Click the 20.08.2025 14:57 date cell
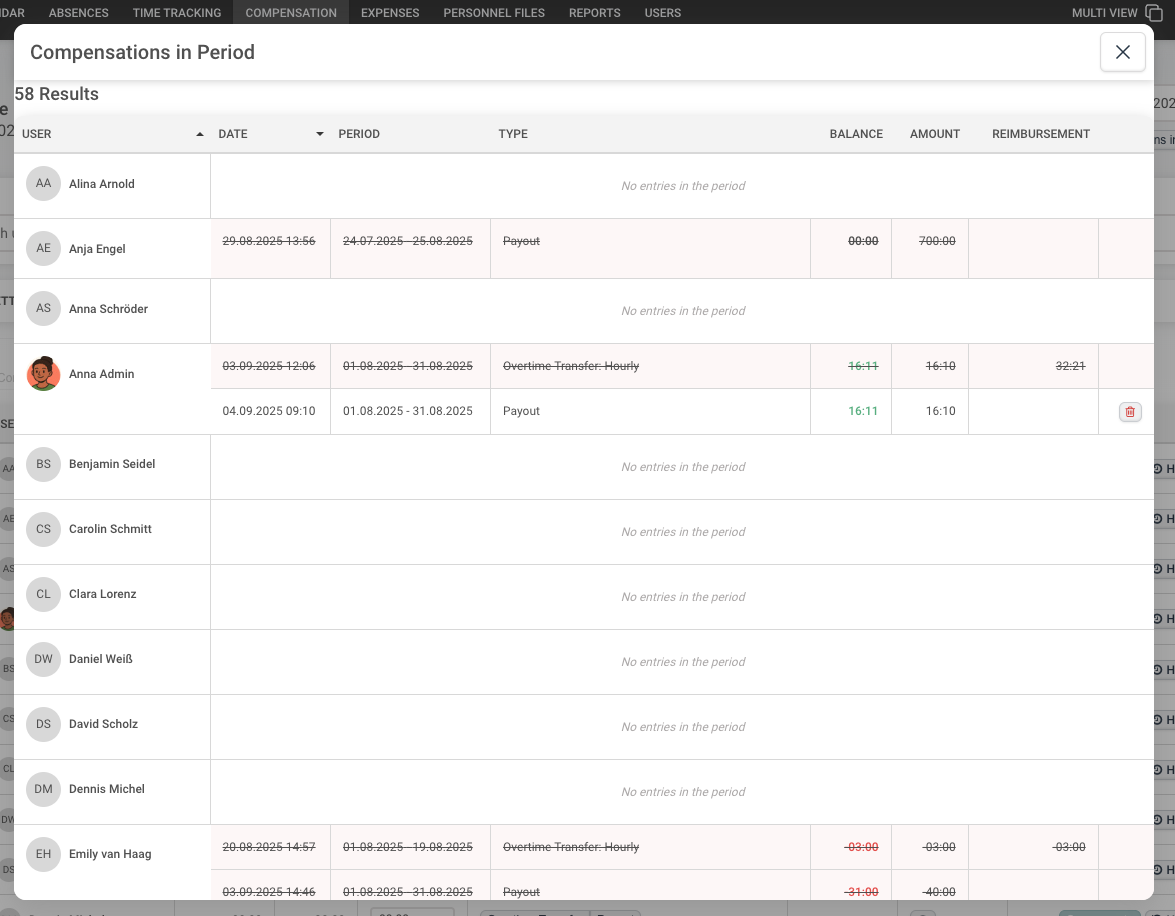 pos(269,847)
